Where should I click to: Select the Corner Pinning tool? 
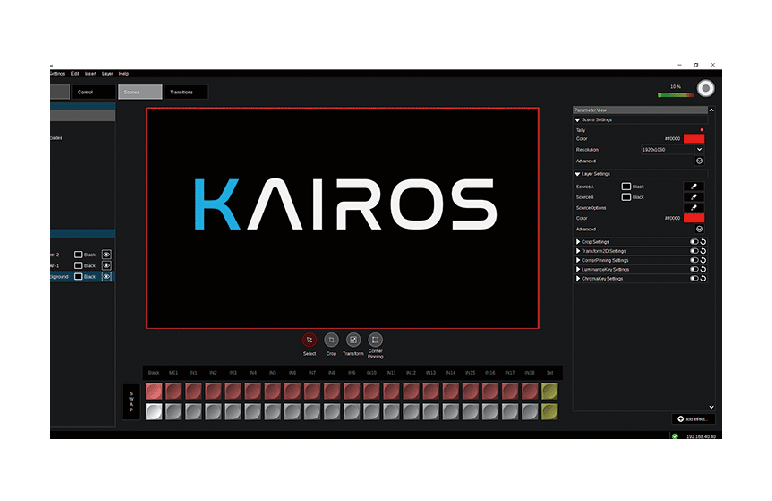375,340
